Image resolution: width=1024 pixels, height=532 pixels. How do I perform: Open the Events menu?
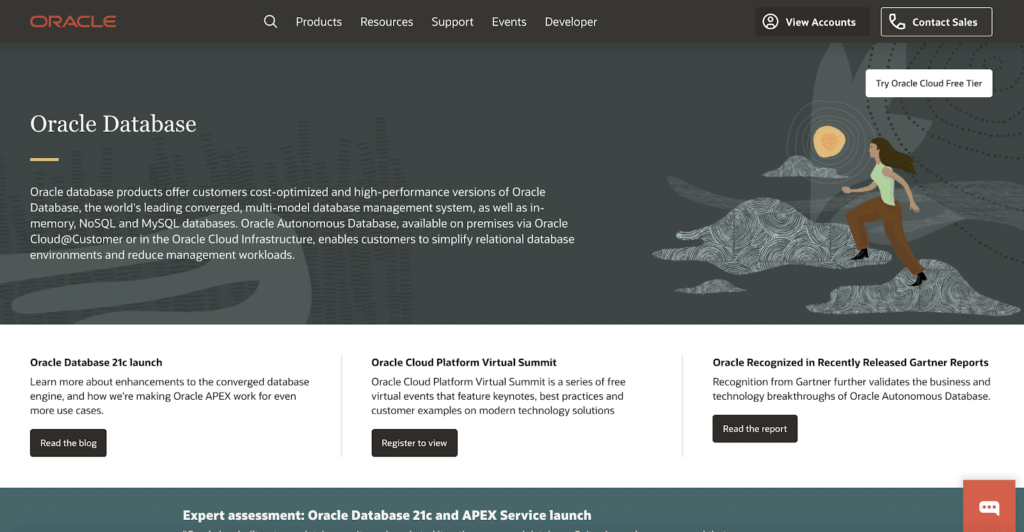point(509,22)
